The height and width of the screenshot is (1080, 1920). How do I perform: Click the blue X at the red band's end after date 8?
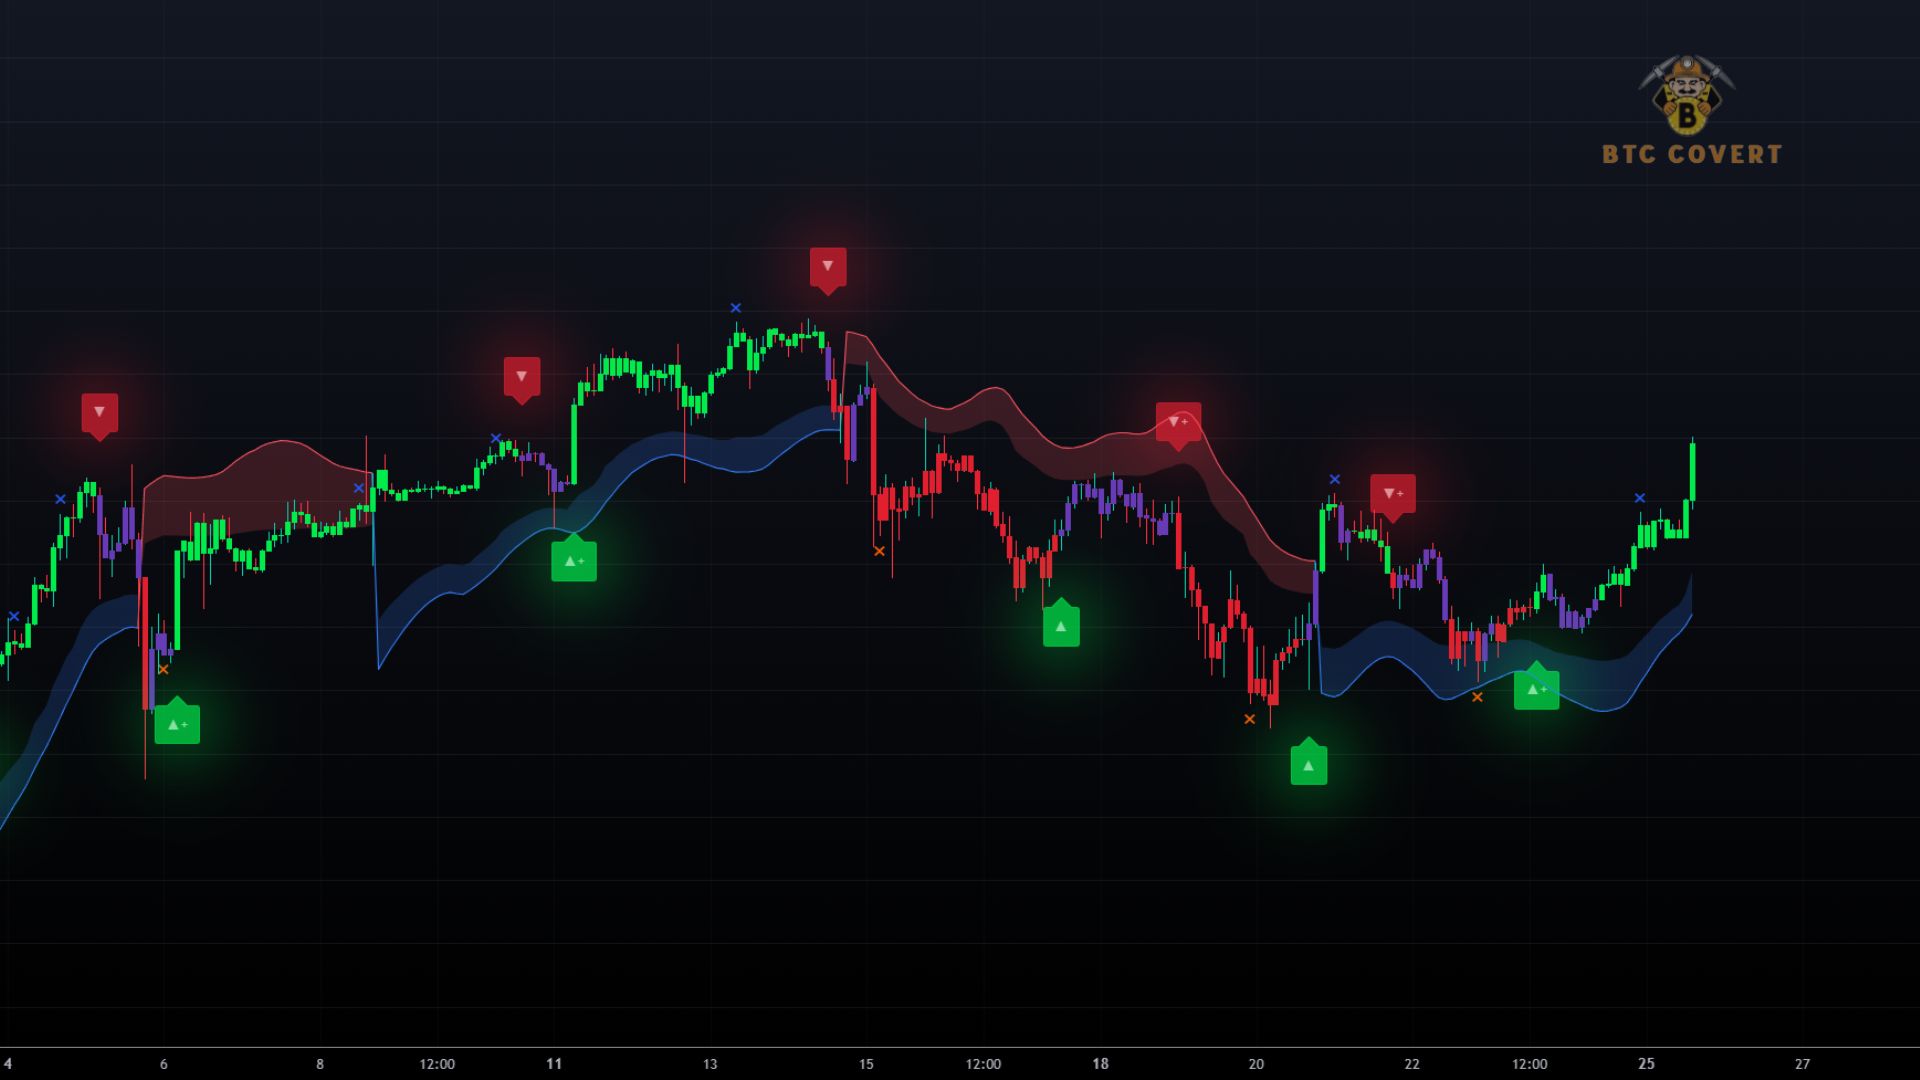[359, 488]
